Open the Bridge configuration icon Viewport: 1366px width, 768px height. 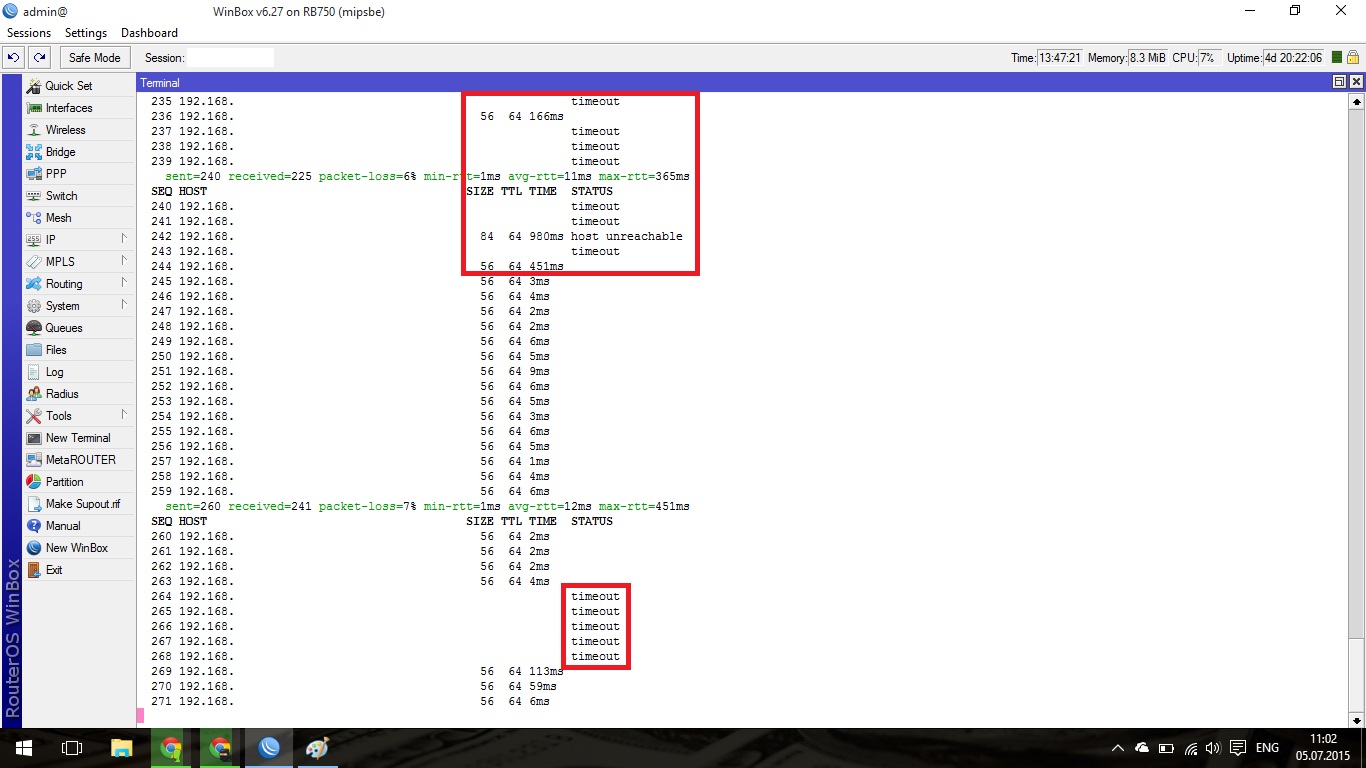pyautogui.click(x=35, y=152)
